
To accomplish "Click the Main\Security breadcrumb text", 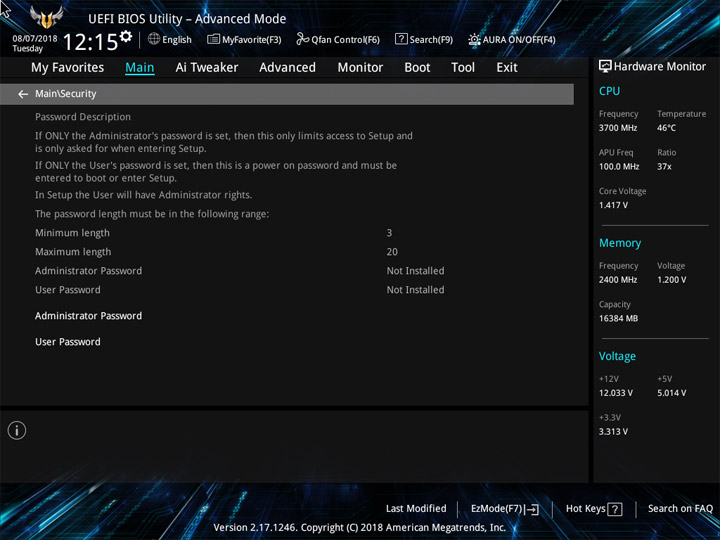I will [x=66, y=94].
